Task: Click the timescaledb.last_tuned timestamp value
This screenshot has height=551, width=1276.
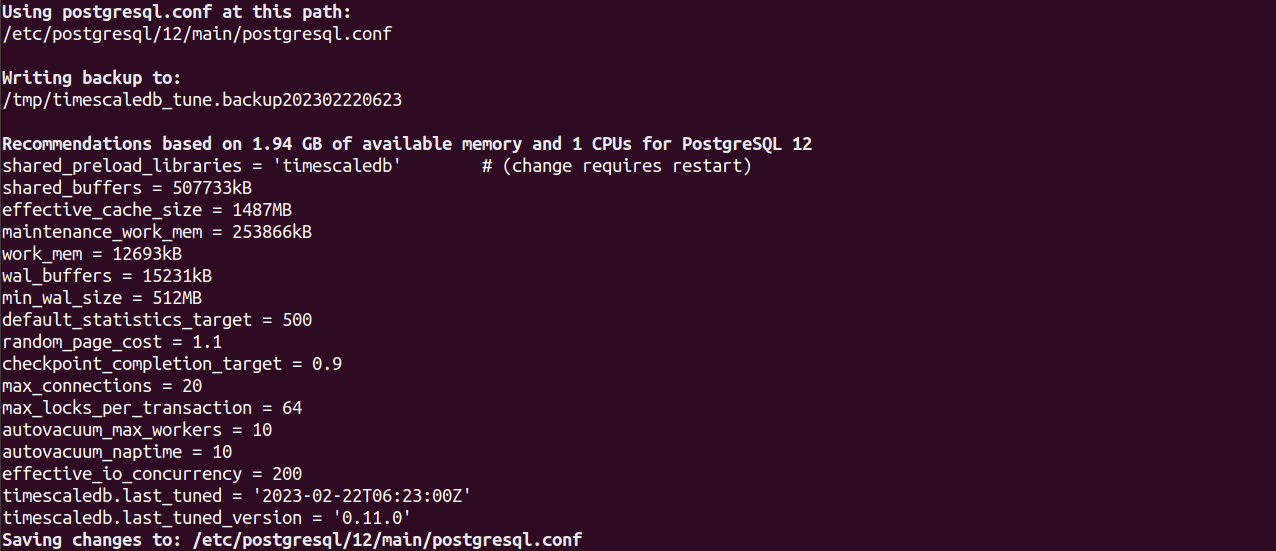Action: pos(362,496)
